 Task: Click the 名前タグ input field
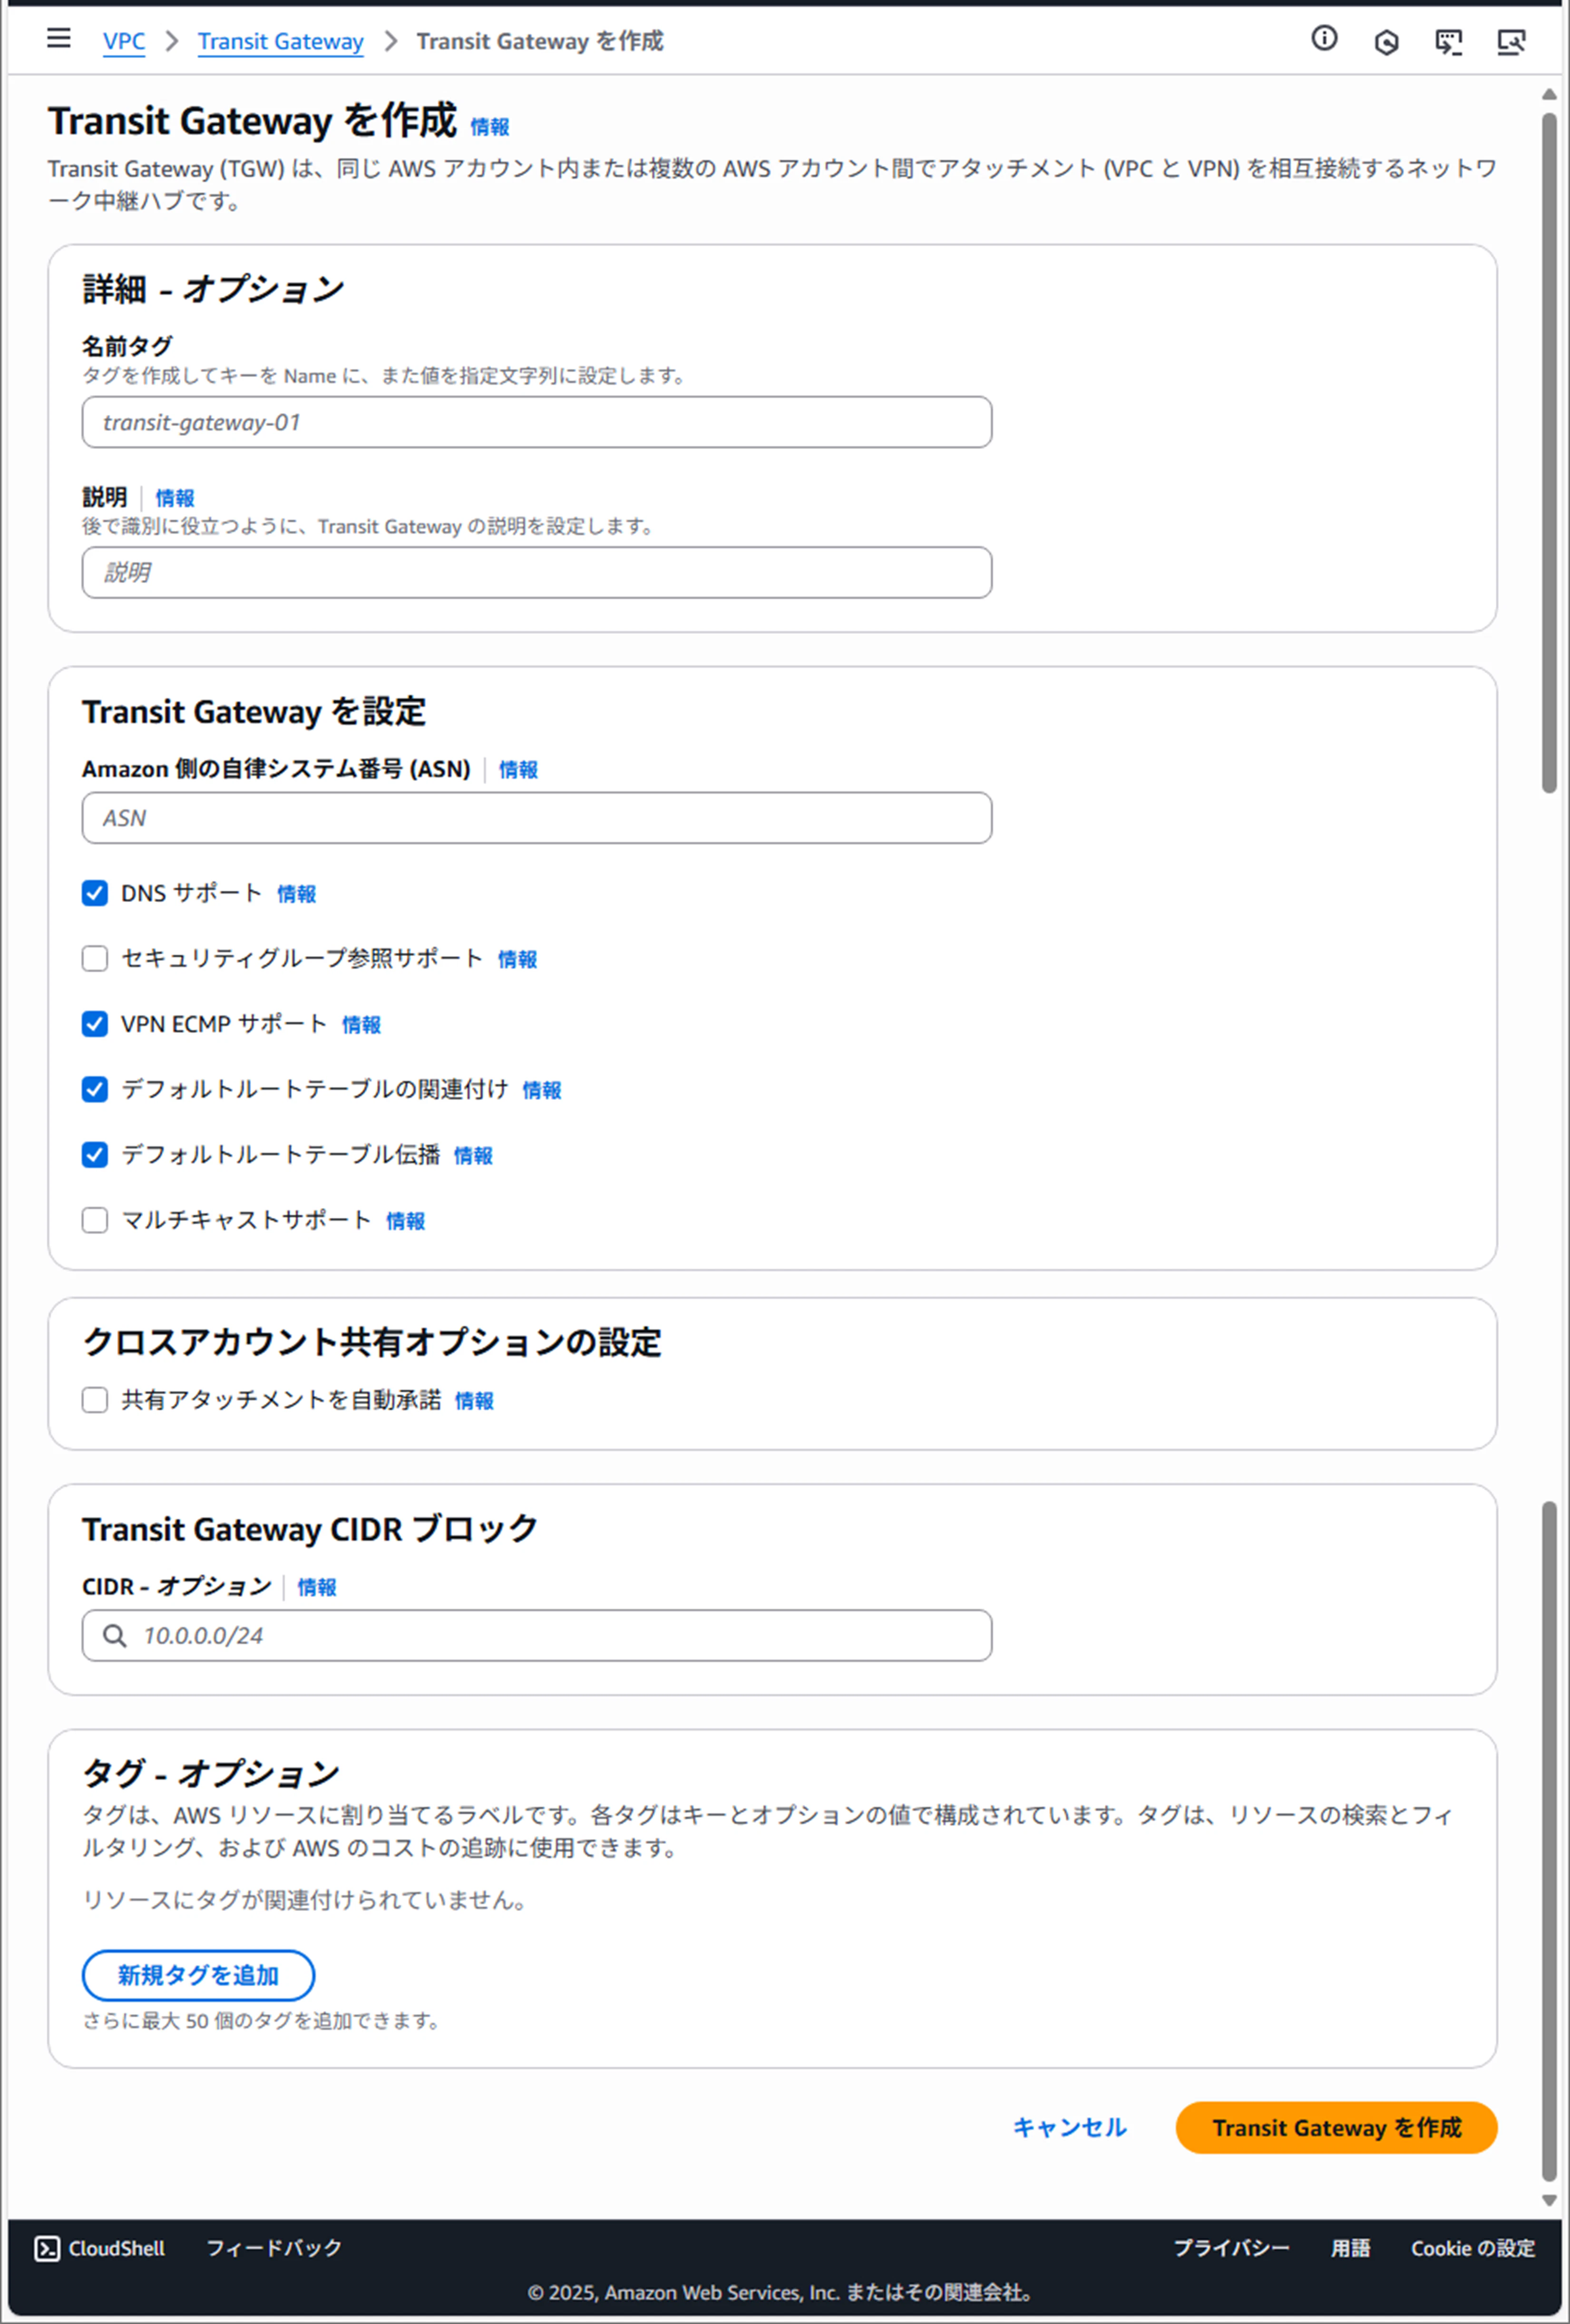point(537,422)
